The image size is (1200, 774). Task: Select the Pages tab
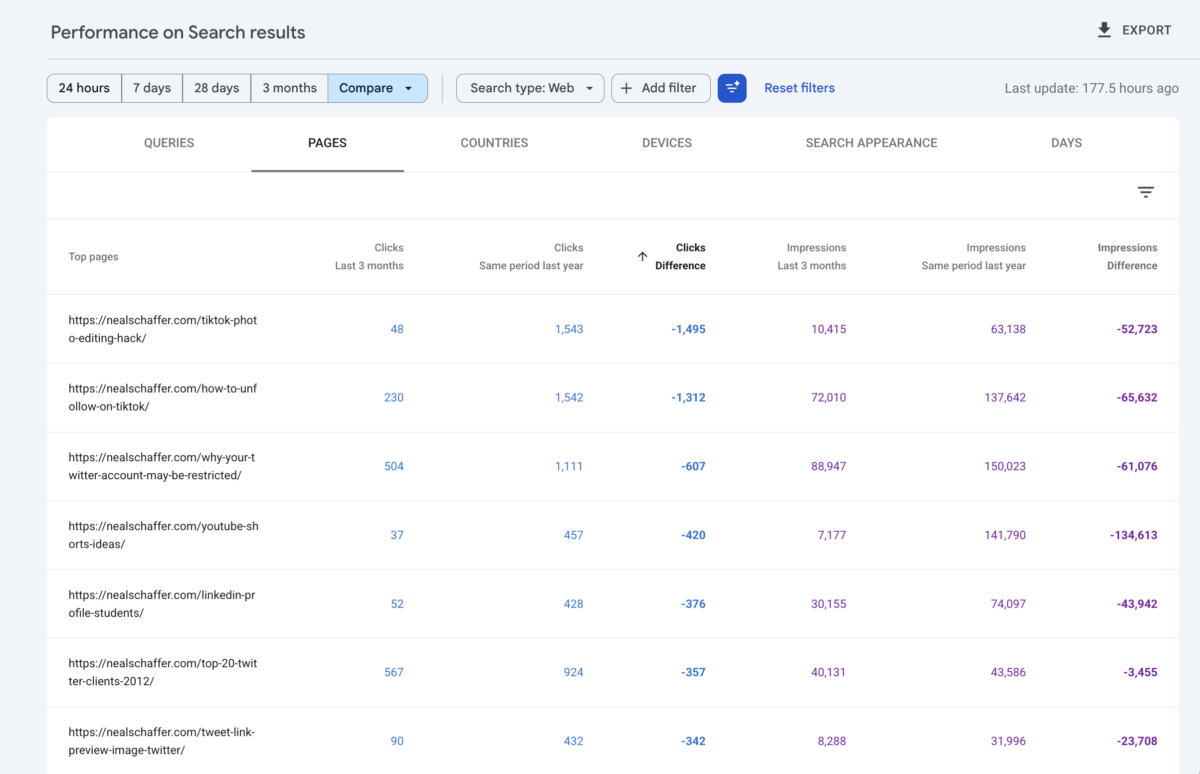[x=327, y=143]
